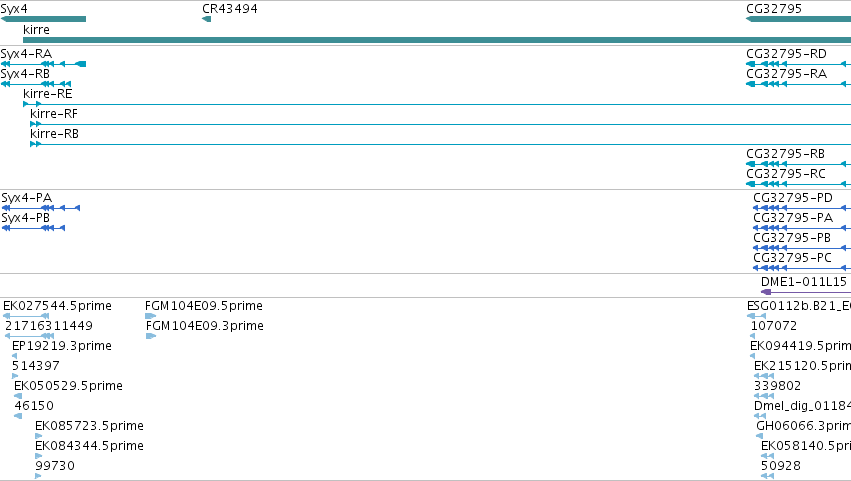
Task: Click the EK094419.5prime EST arrow
Action: 753,356
